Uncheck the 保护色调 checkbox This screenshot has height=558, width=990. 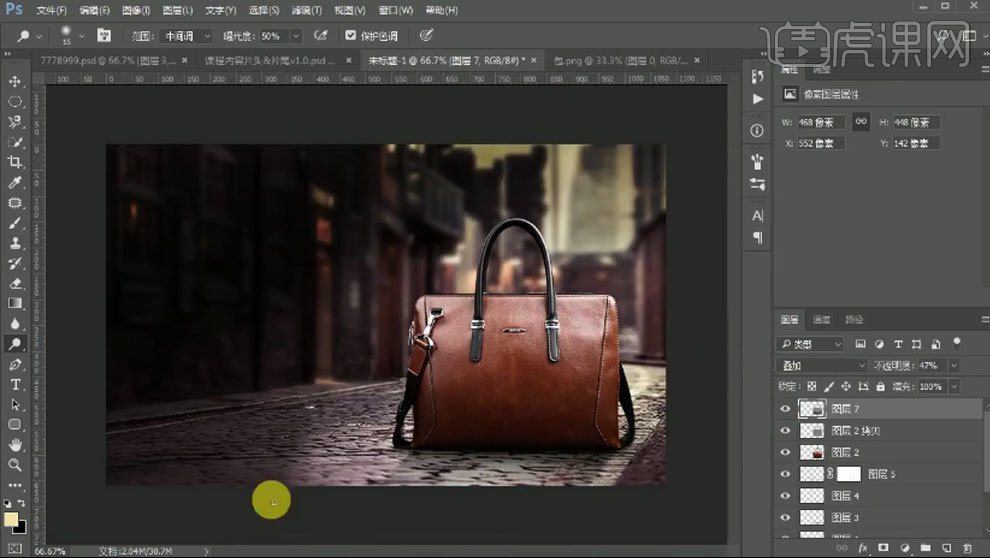coord(350,35)
